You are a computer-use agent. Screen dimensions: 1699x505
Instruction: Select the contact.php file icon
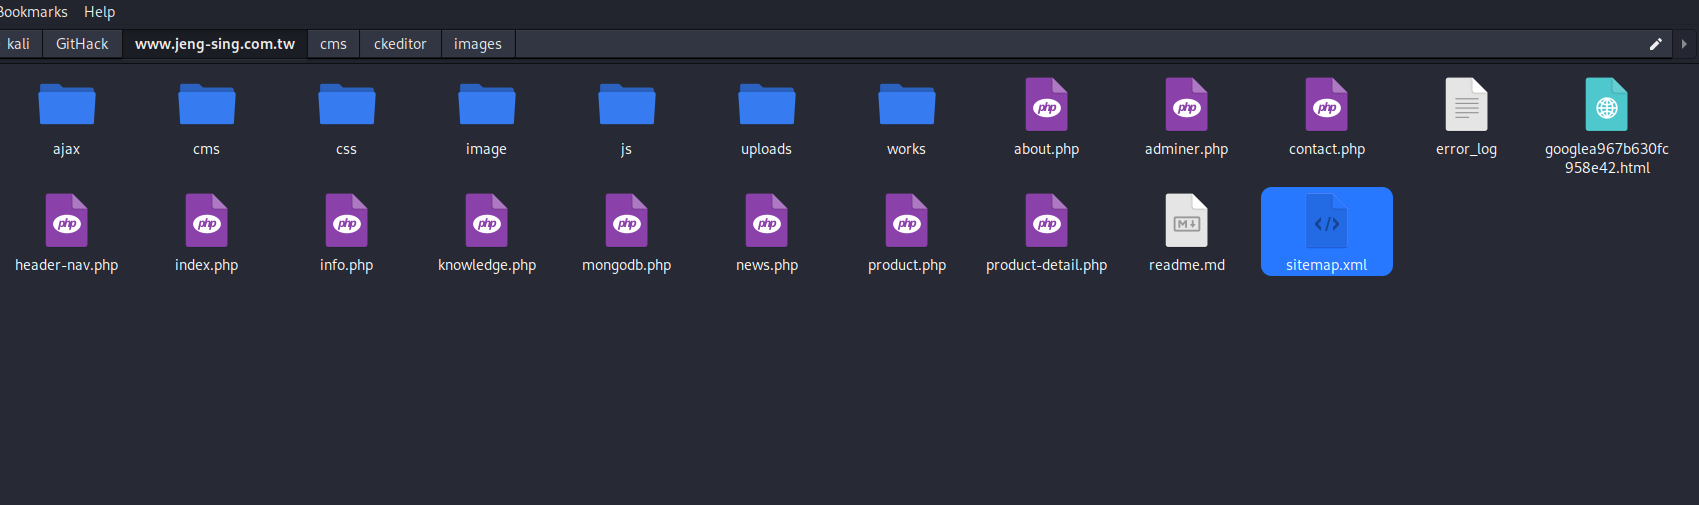click(1327, 104)
